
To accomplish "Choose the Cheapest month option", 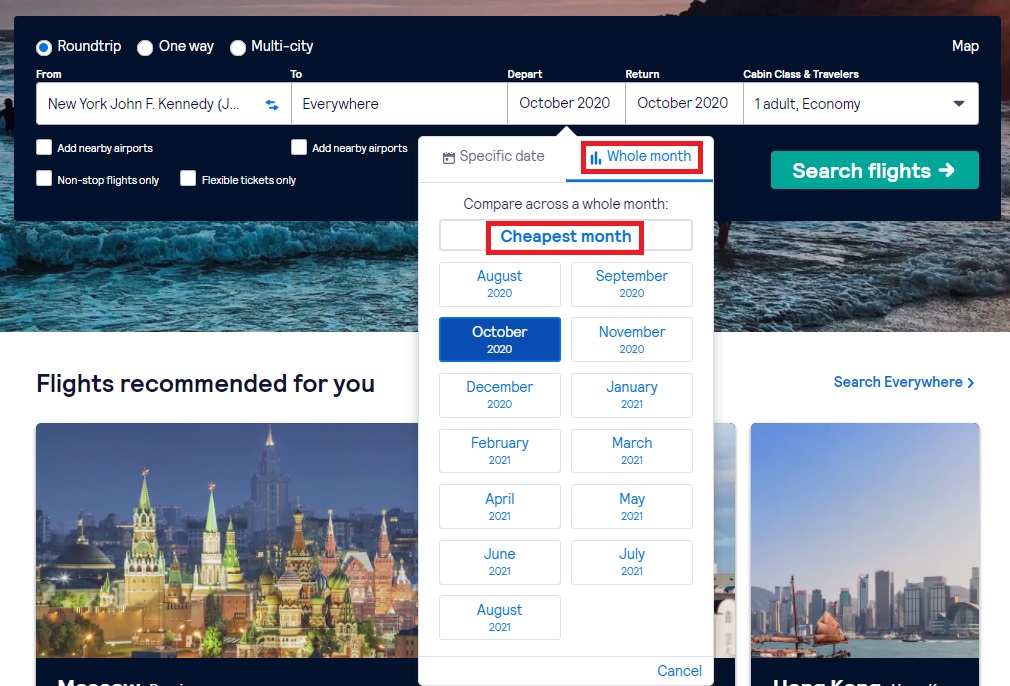I will (566, 236).
